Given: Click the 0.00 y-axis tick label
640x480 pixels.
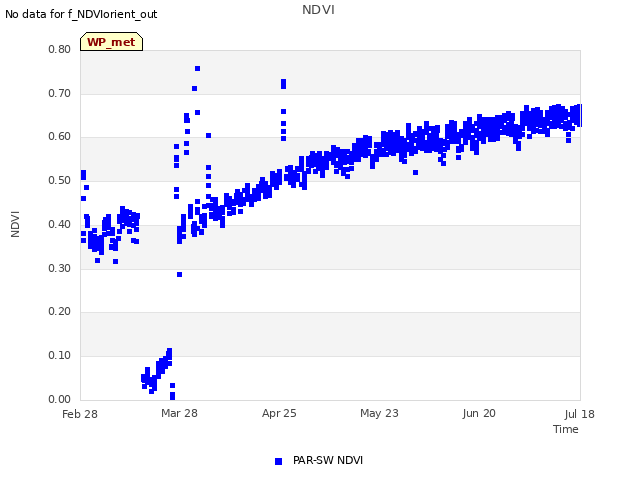Looking at the screenshot, I should coord(60,399).
